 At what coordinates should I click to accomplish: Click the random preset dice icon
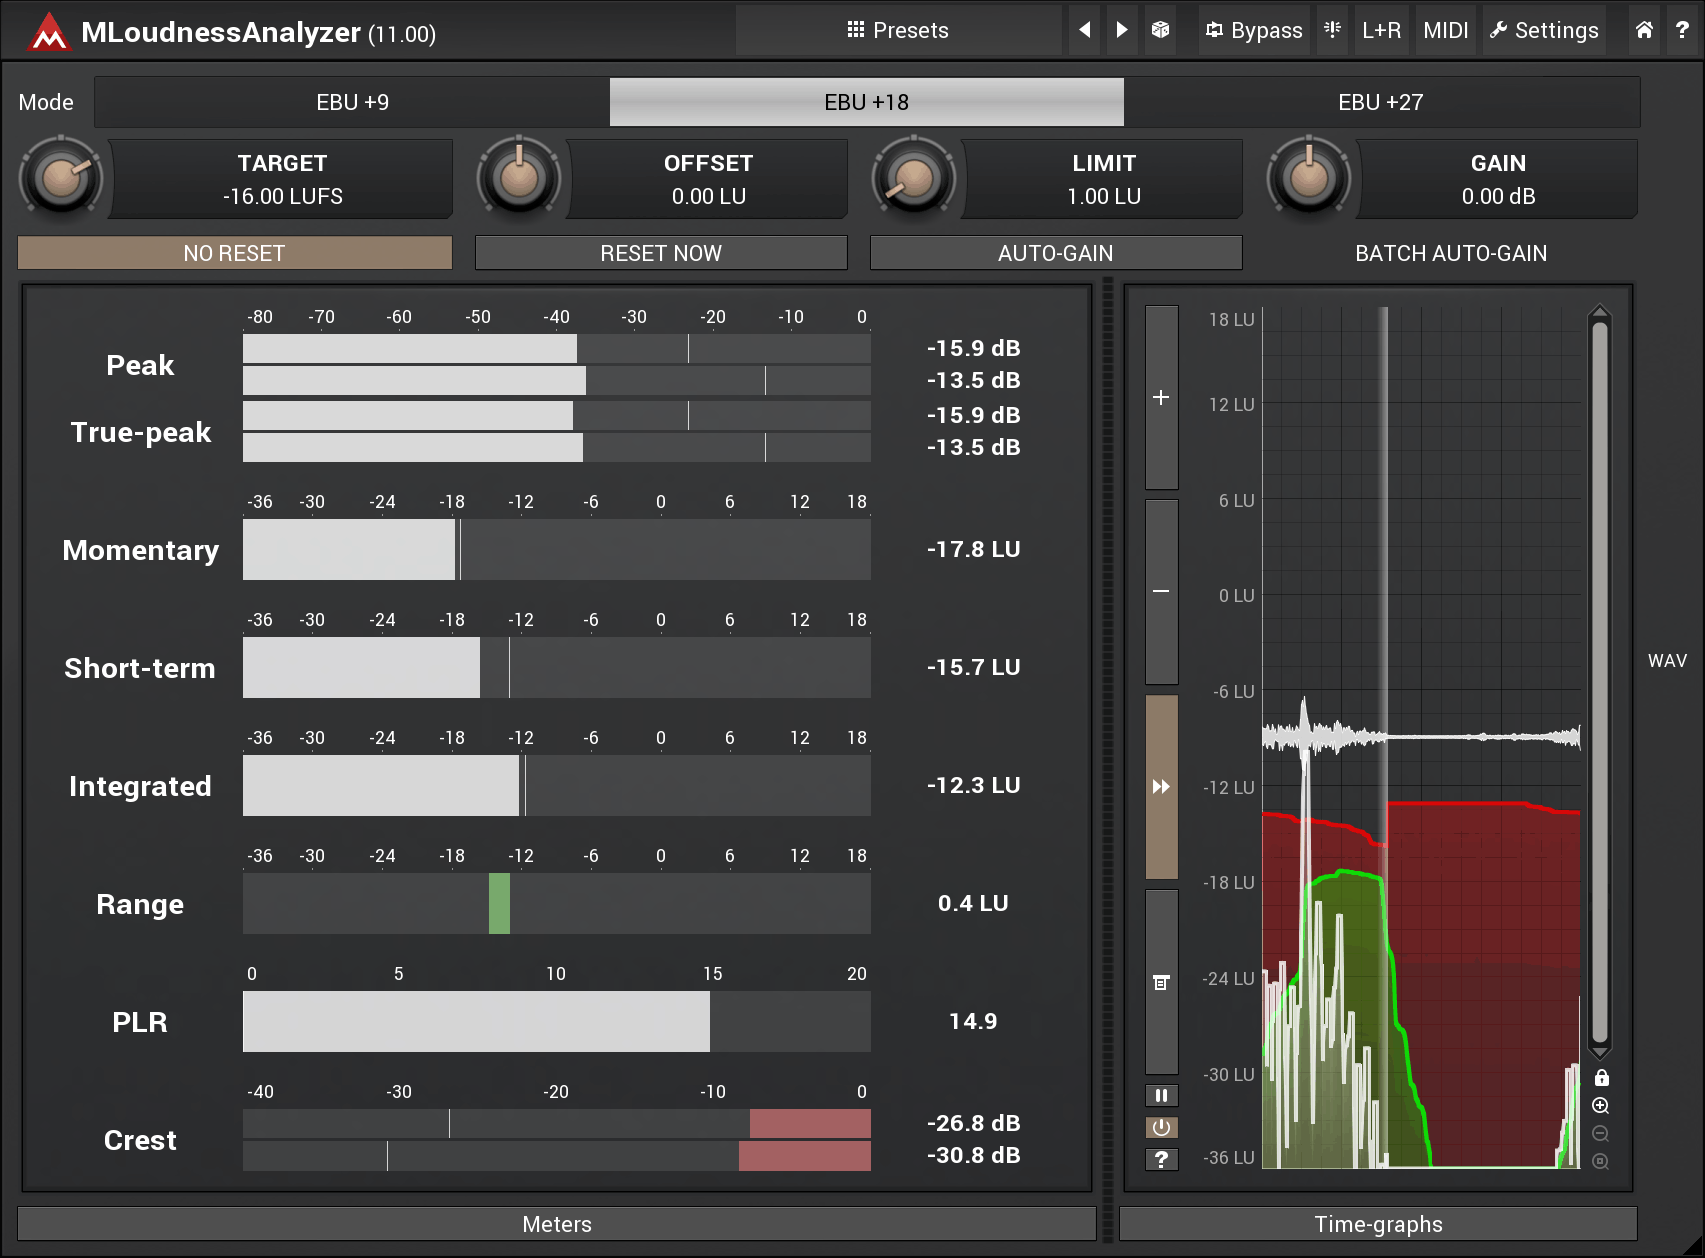click(x=1161, y=30)
